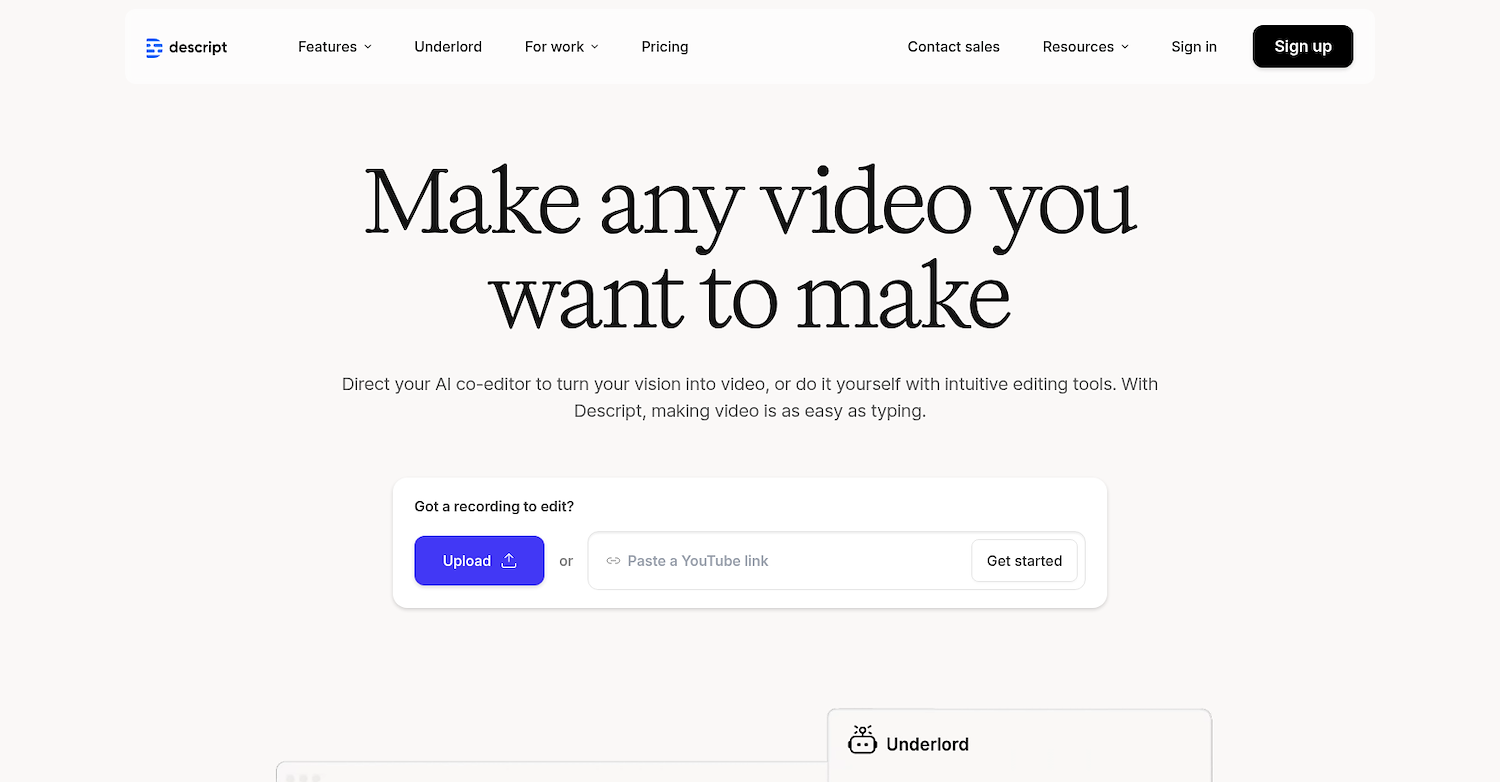Expand the Resources dropdown chevron
The width and height of the screenshot is (1500, 782).
click(x=1125, y=47)
